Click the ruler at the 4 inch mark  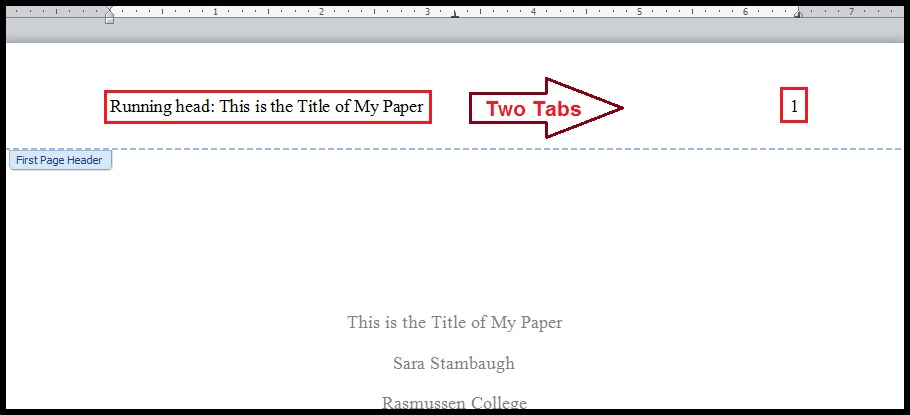(533, 12)
